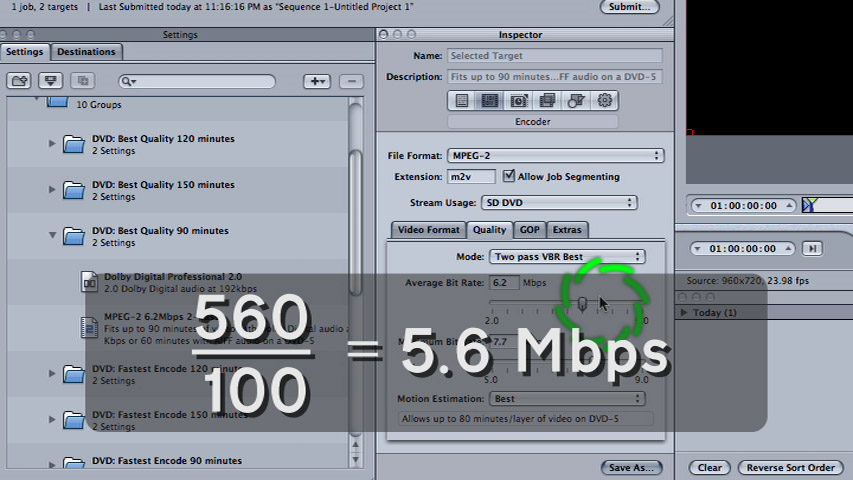The width and height of the screenshot is (853, 480).
Task: Click the Average Bit Rate slider handle
Action: (x=582, y=303)
